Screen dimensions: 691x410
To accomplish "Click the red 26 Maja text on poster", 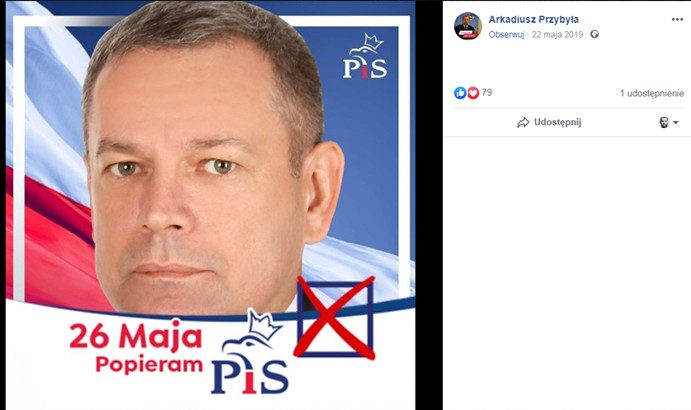I will (136, 337).
